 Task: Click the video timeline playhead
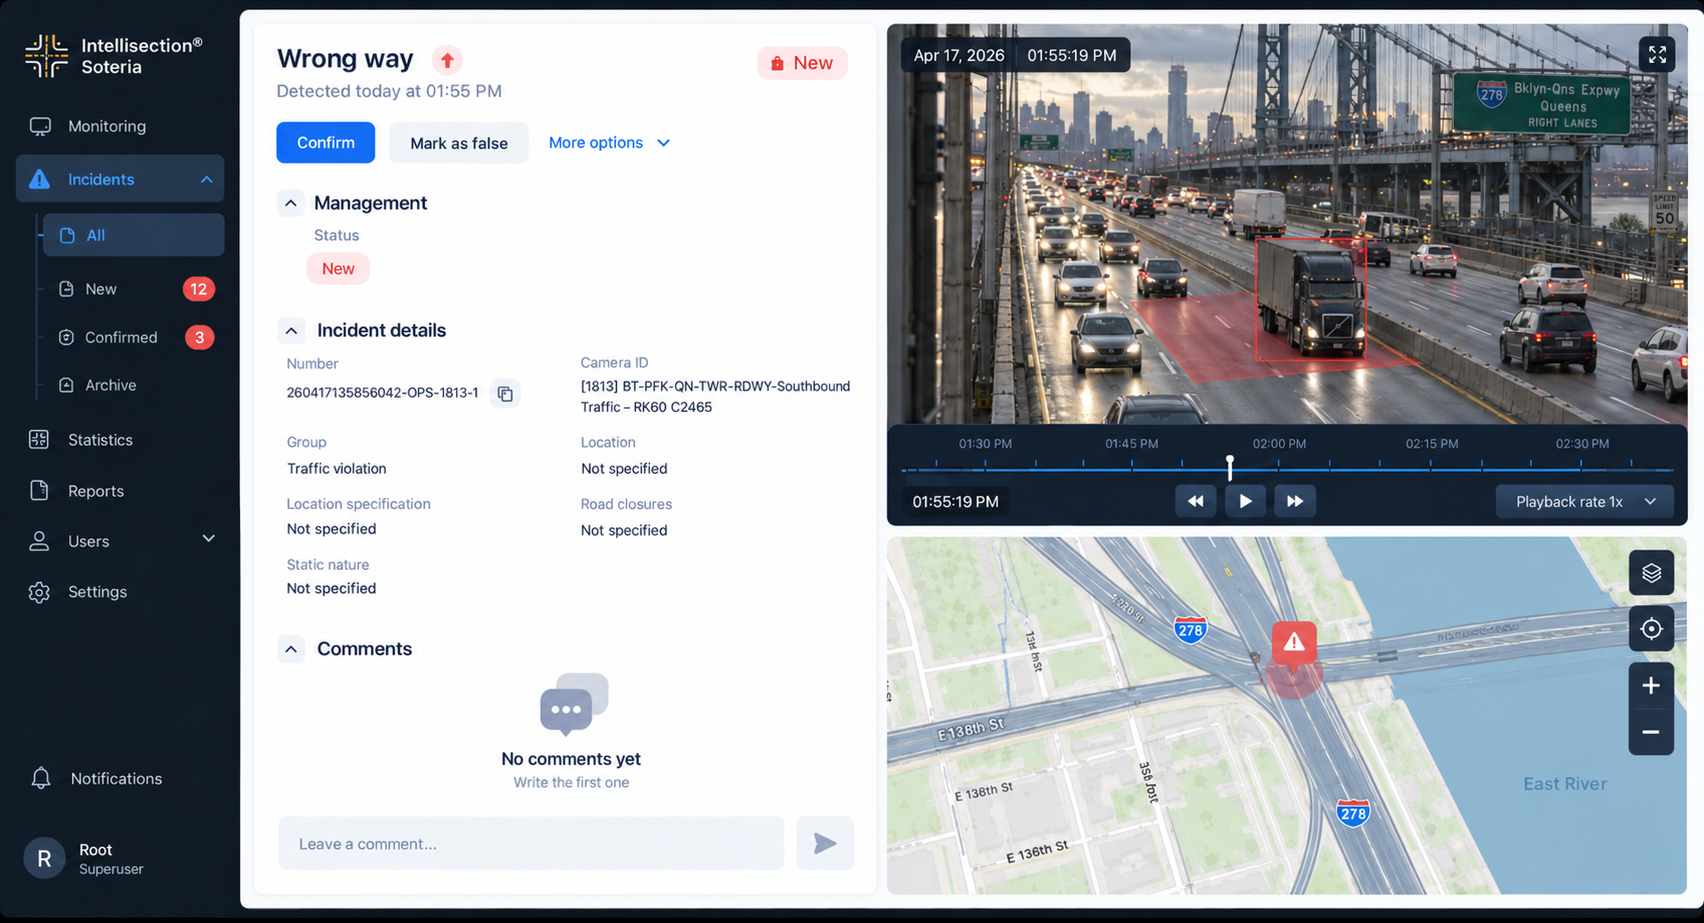coord(1230,466)
